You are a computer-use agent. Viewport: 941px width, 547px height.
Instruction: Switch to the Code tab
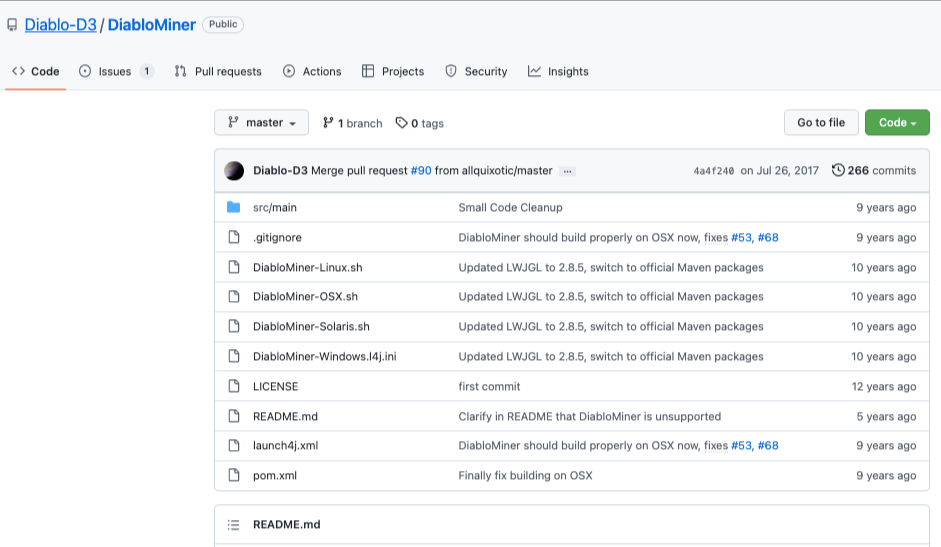click(x=35, y=71)
